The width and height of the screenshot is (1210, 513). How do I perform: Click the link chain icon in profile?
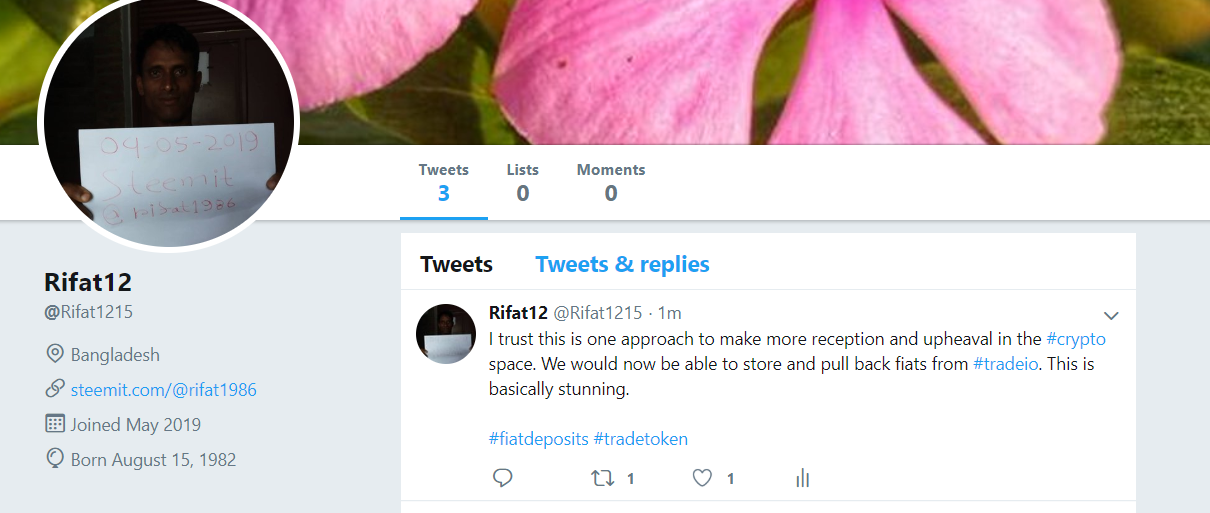(x=55, y=389)
